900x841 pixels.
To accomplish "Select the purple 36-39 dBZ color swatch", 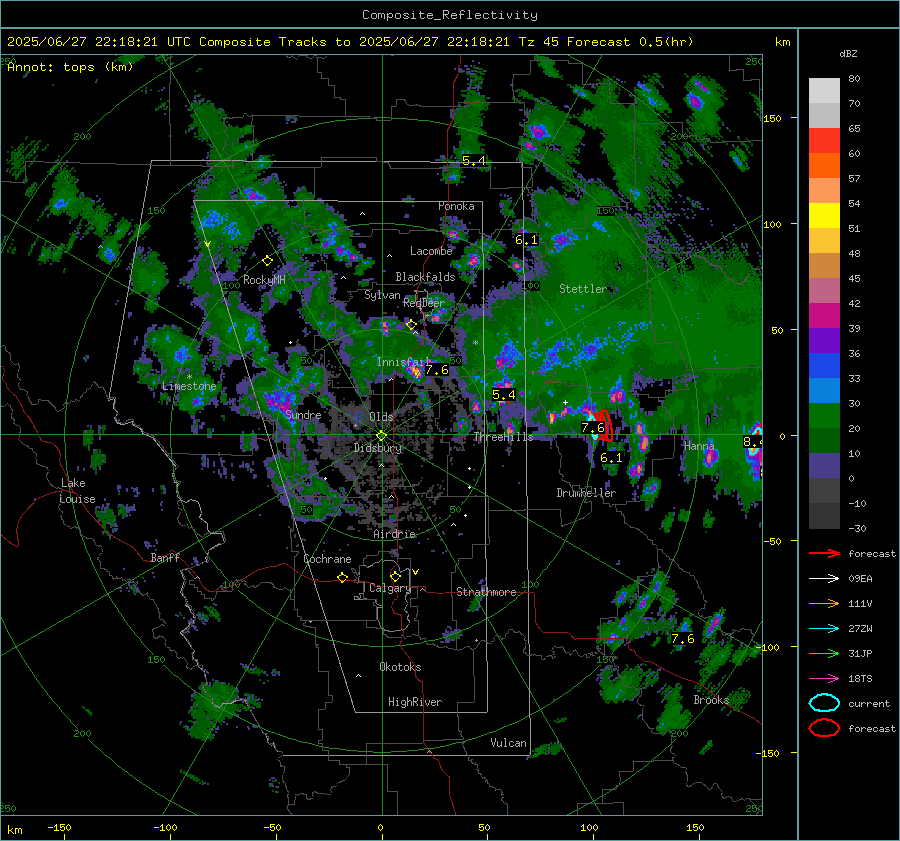I will (824, 341).
